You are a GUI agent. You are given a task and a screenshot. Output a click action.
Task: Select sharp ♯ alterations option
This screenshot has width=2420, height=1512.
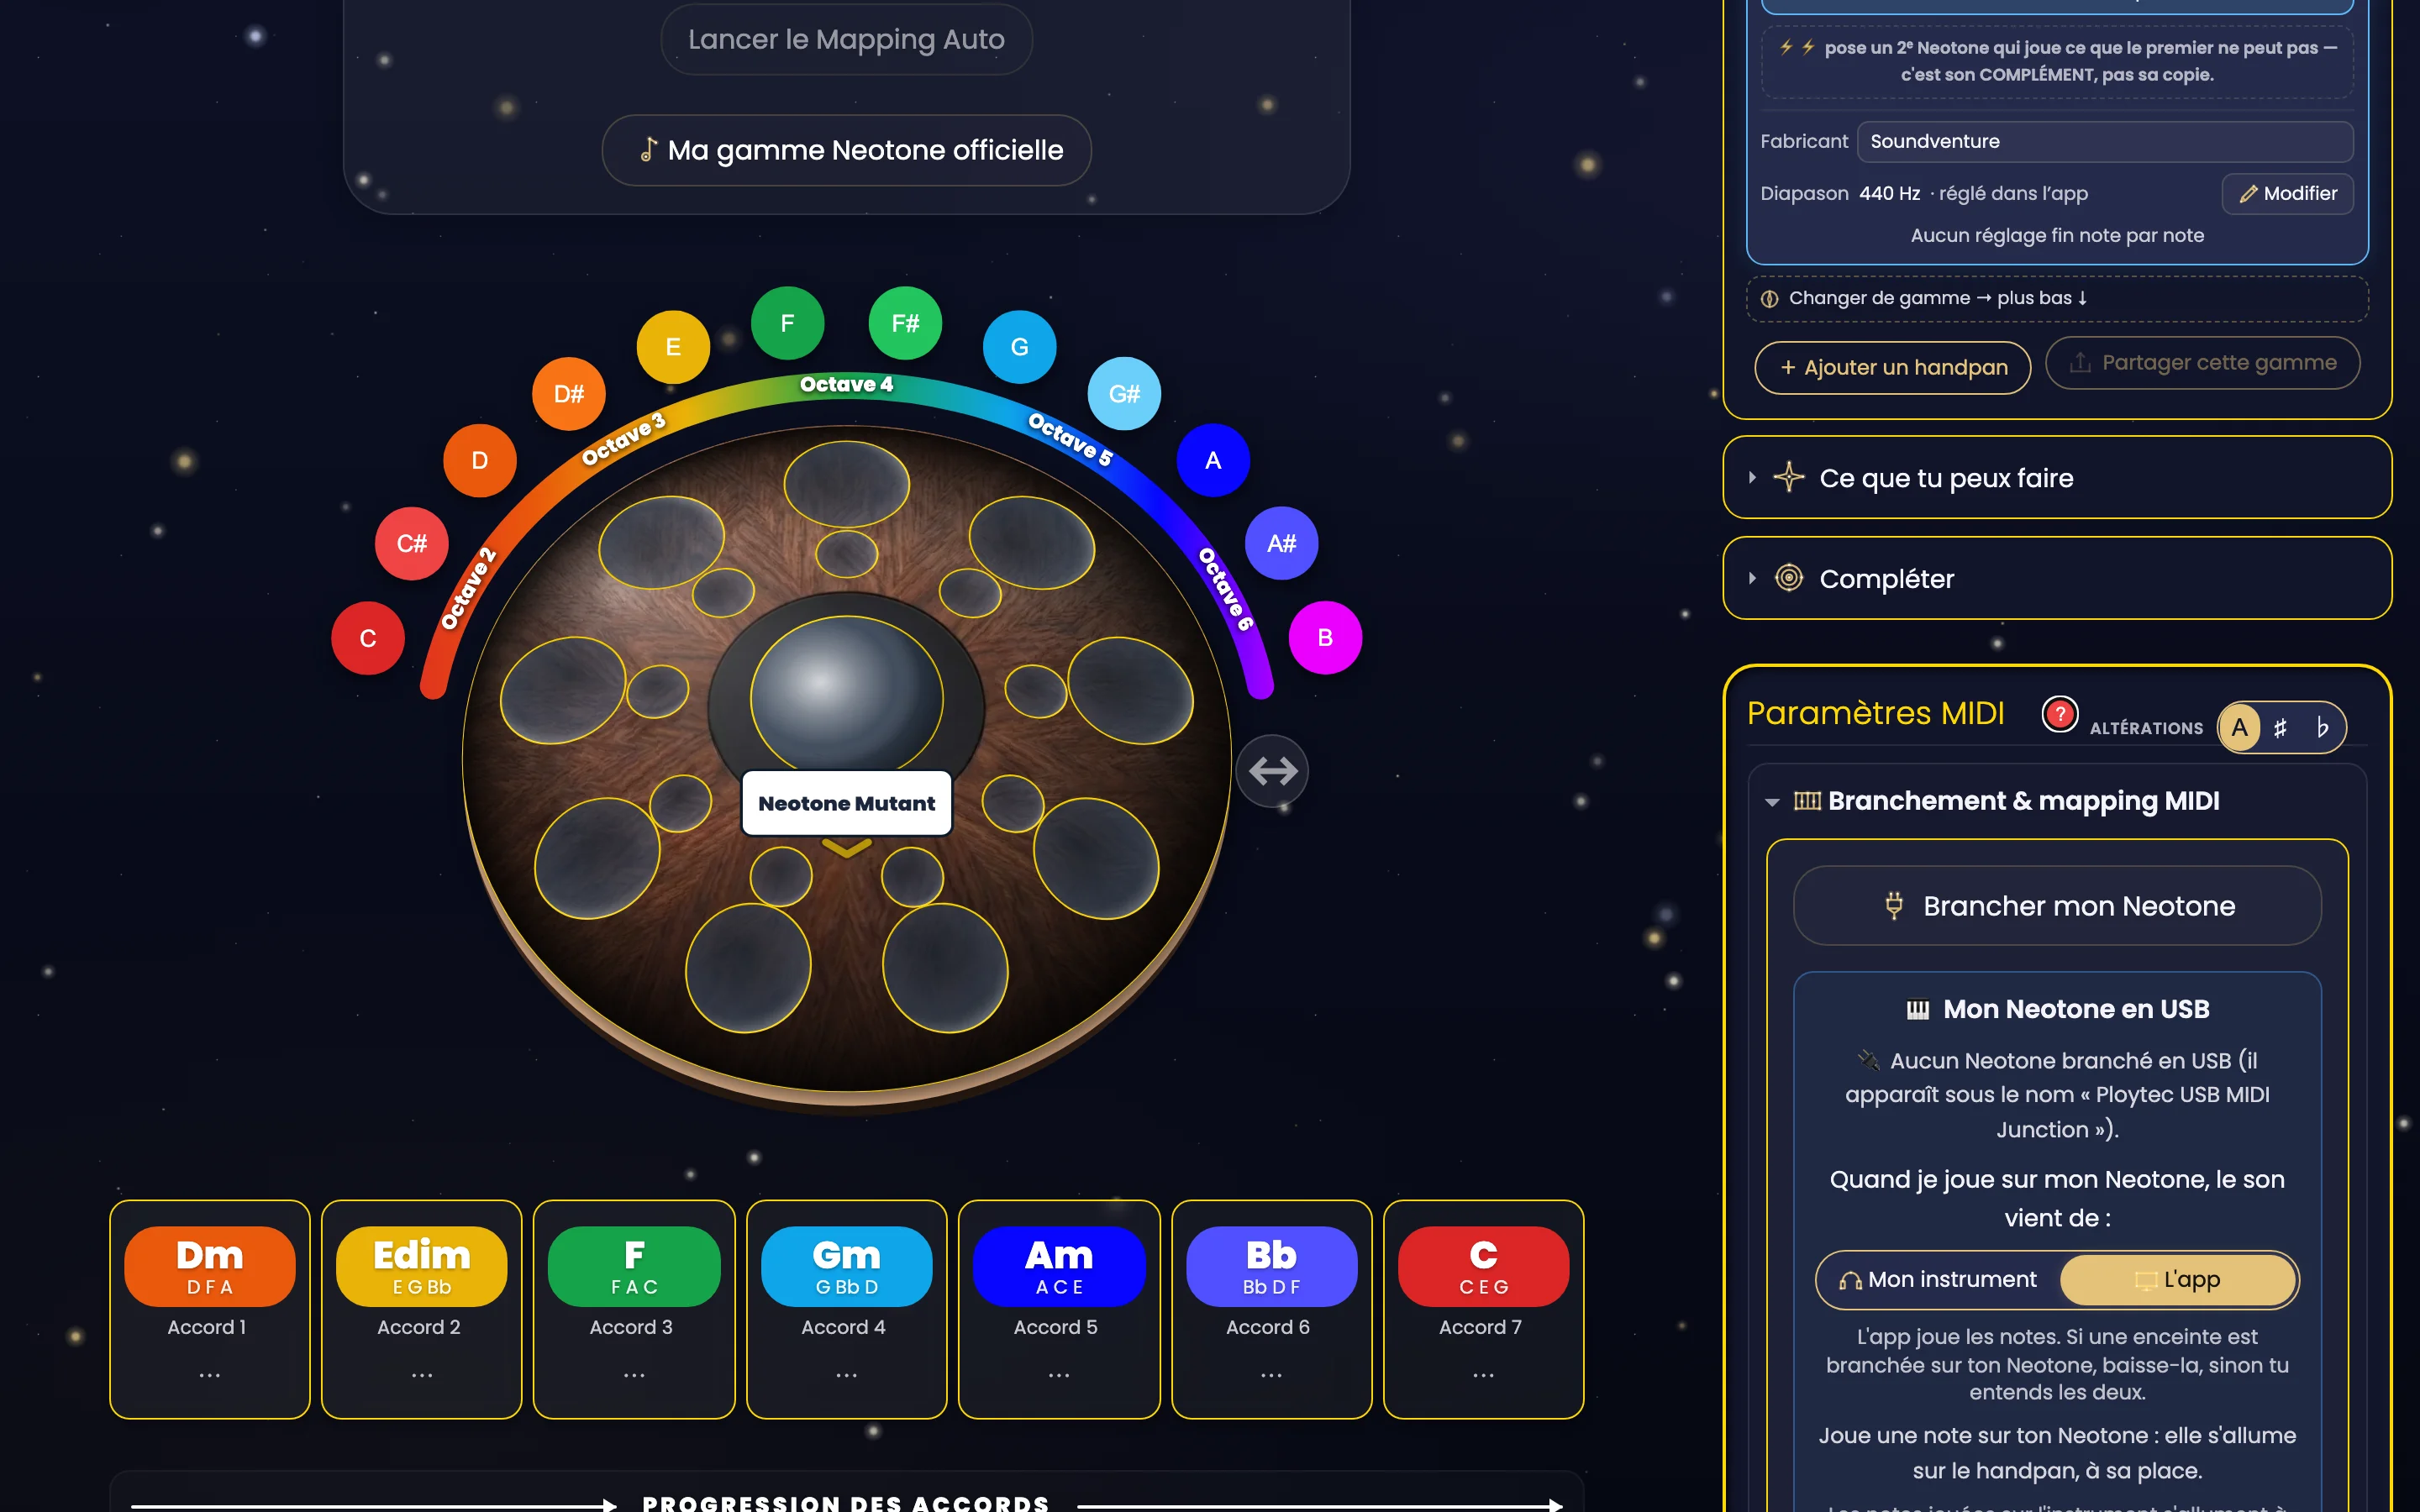(2280, 727)
